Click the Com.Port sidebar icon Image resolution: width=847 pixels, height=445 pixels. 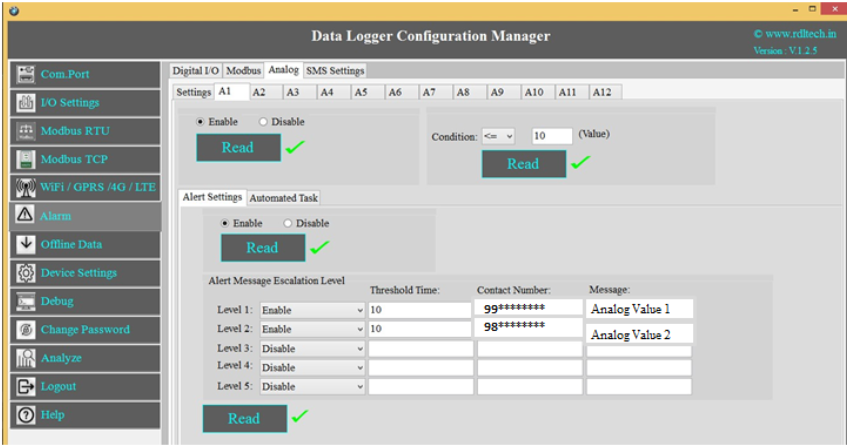point(25,74)
